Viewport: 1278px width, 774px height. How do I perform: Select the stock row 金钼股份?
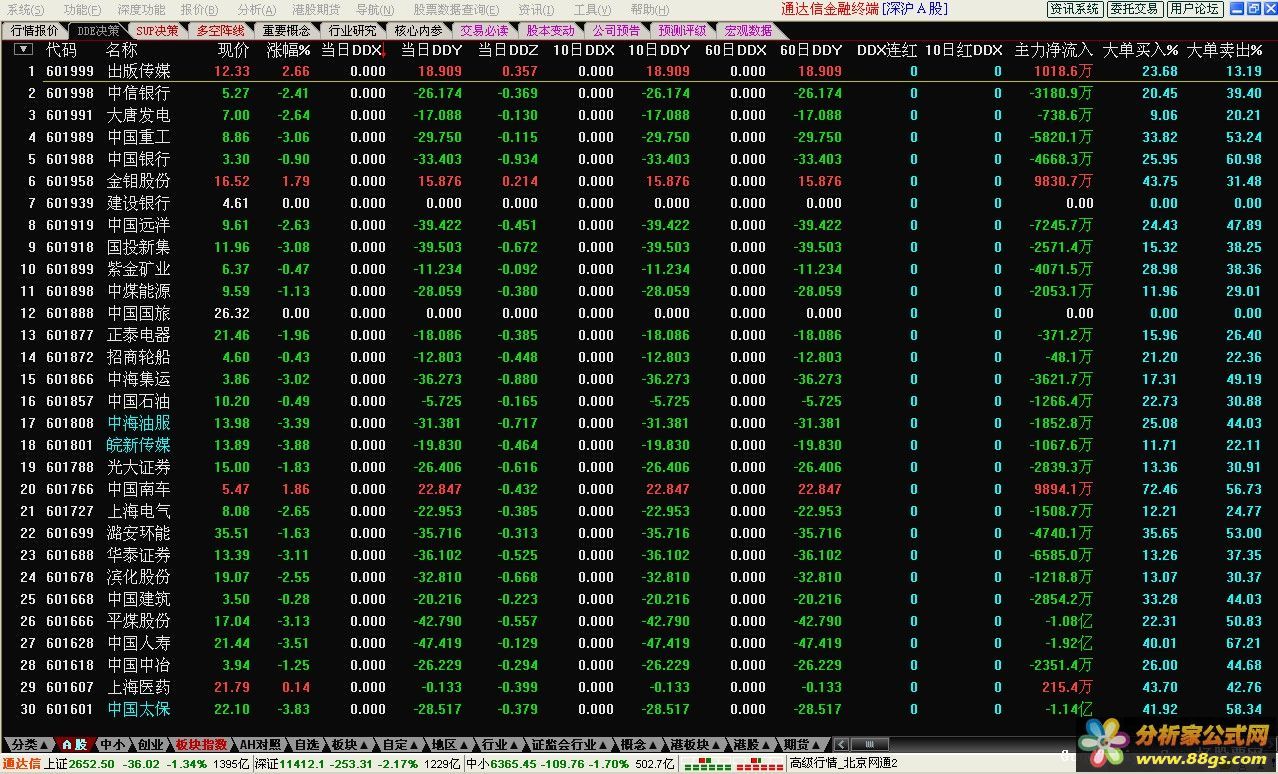[639, 181]
